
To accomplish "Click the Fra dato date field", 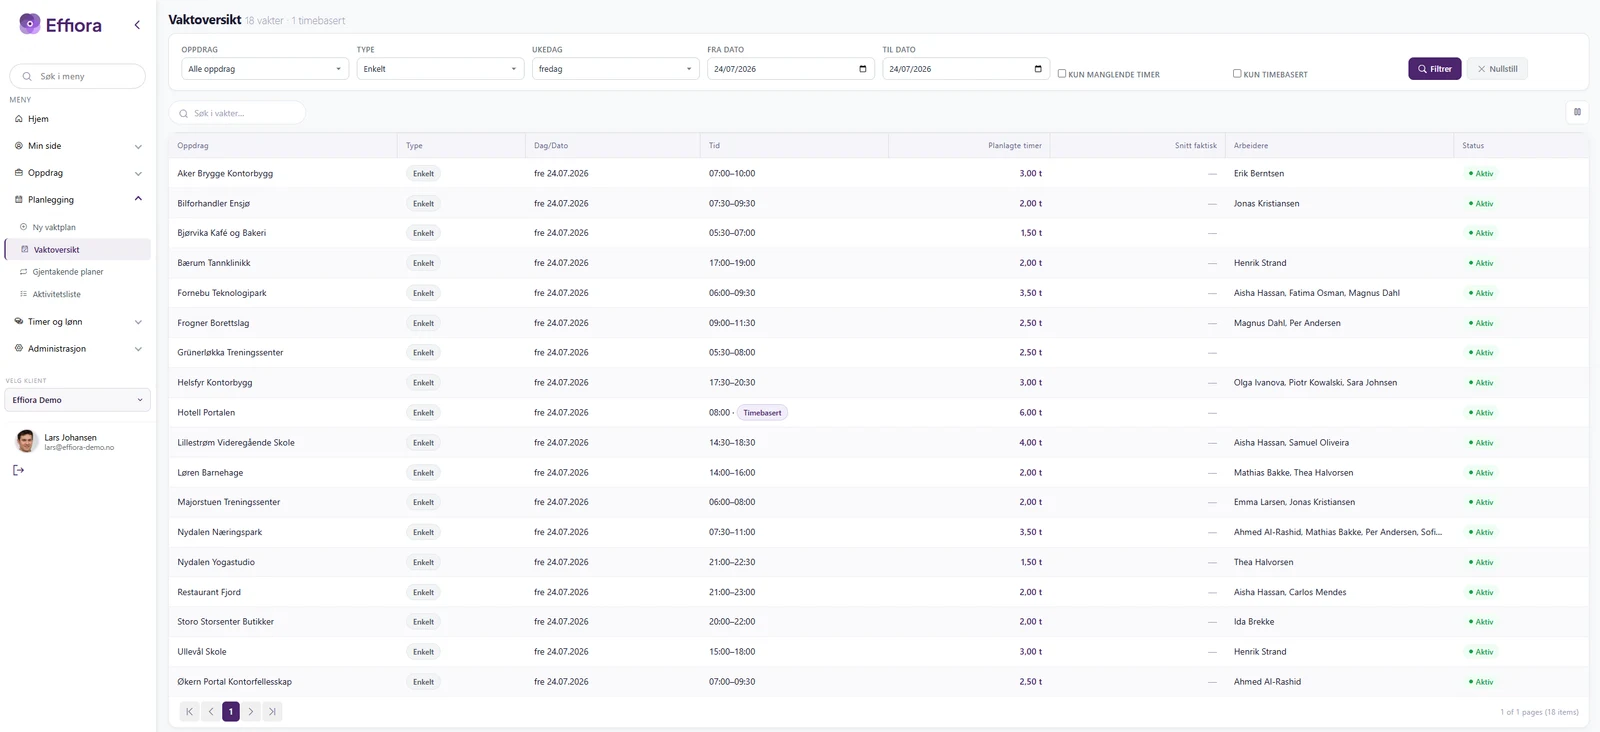I will pyautogui.click(x=790, y=69).
